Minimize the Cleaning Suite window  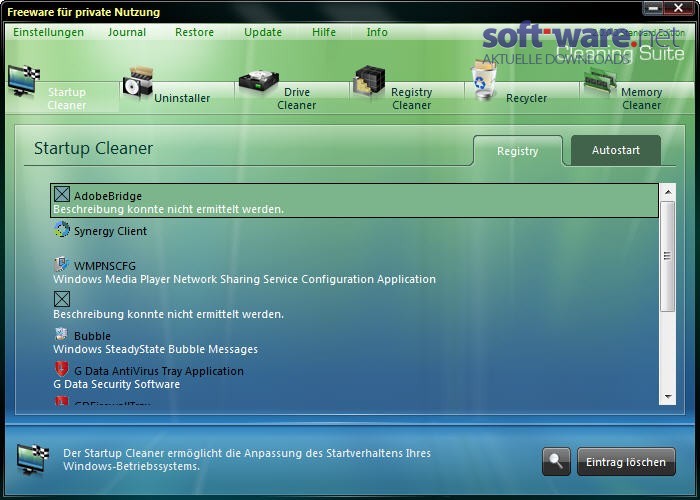point(653,8)
